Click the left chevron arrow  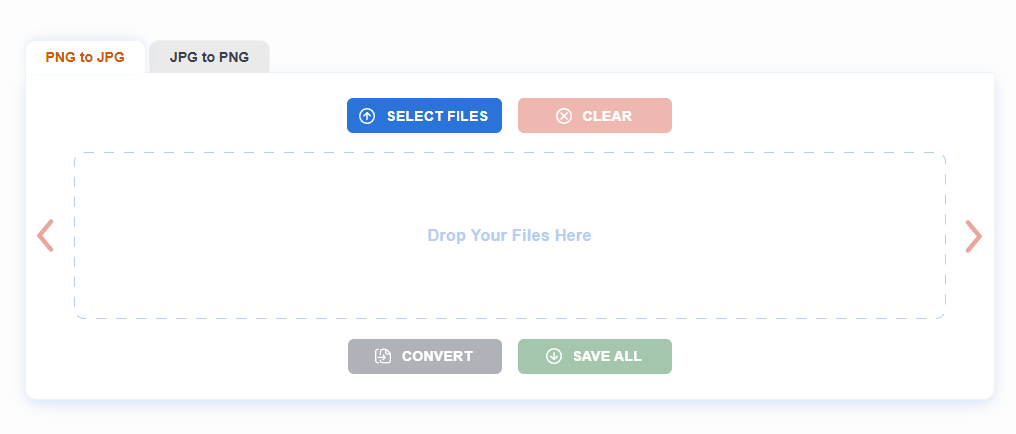click(45, 236)
